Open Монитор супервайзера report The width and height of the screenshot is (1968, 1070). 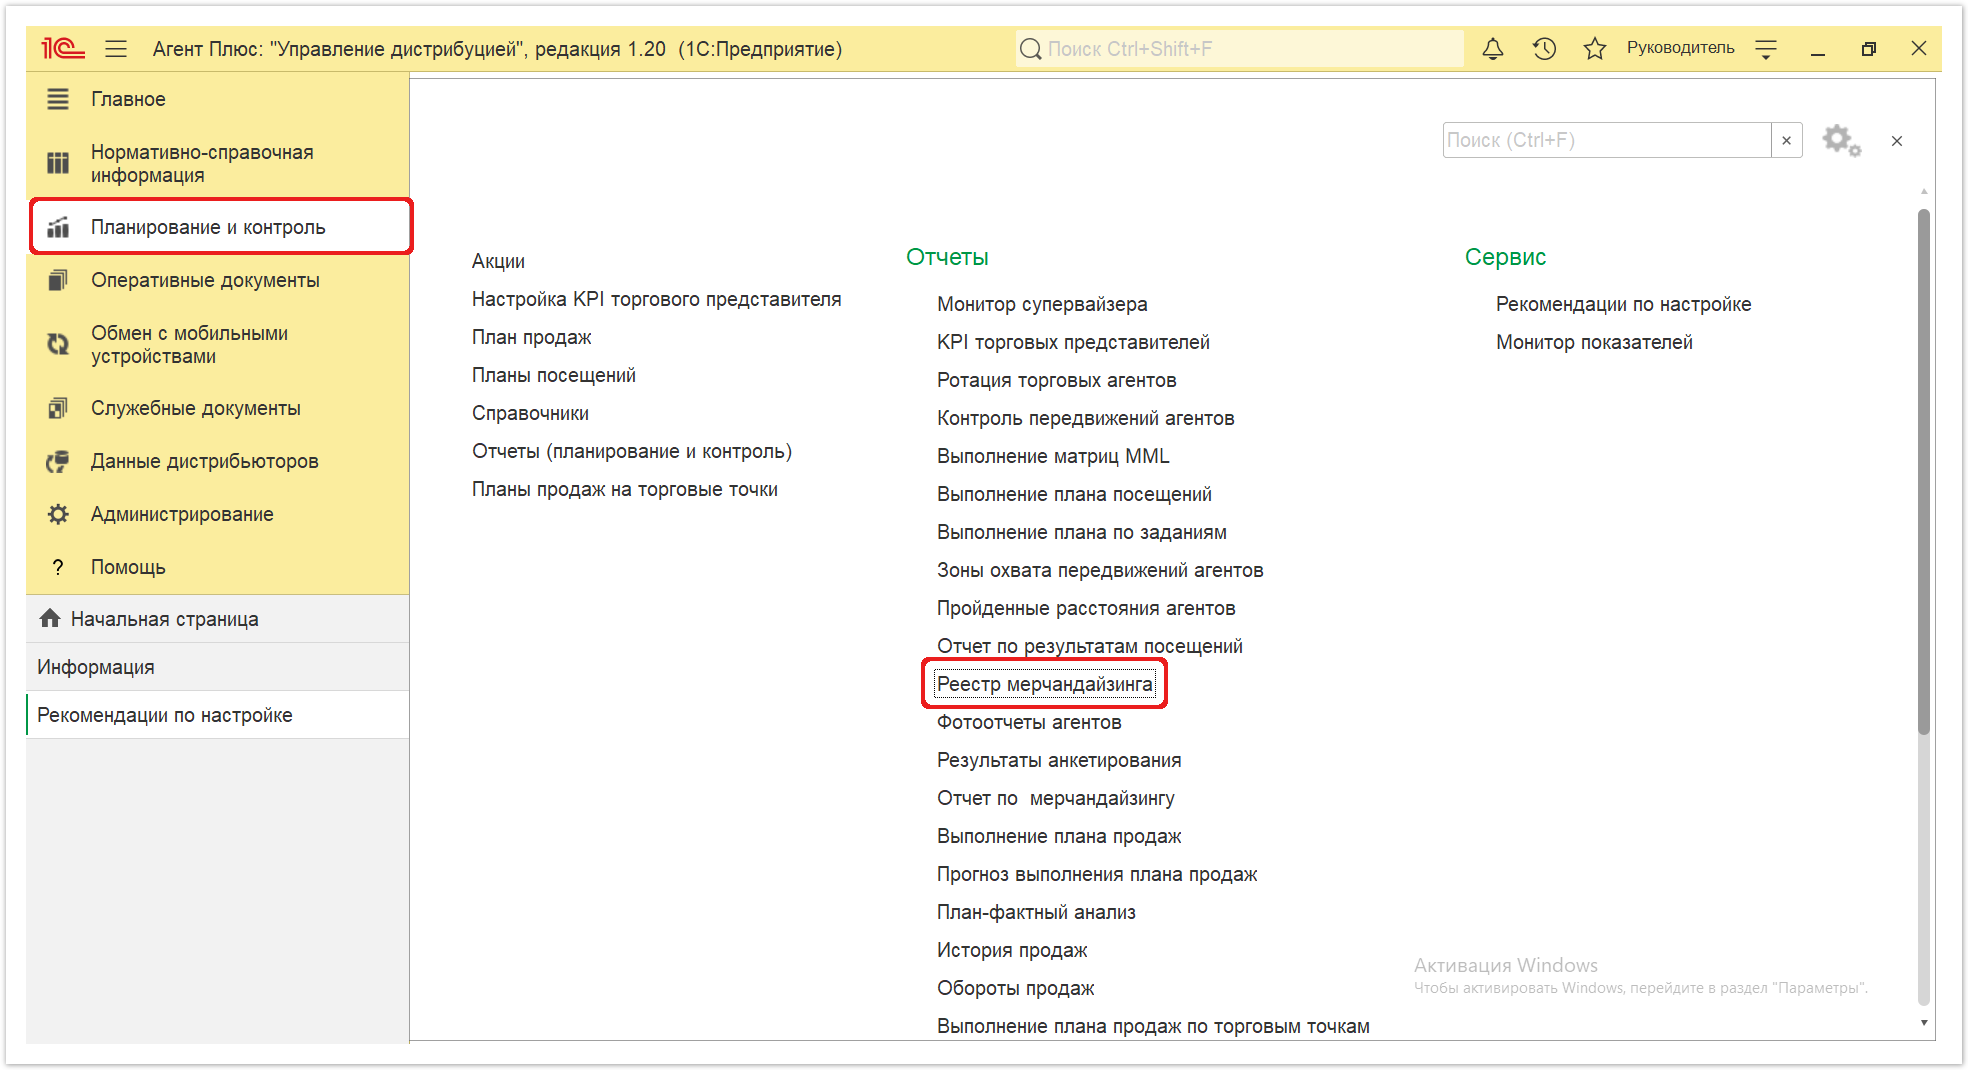1041,304
